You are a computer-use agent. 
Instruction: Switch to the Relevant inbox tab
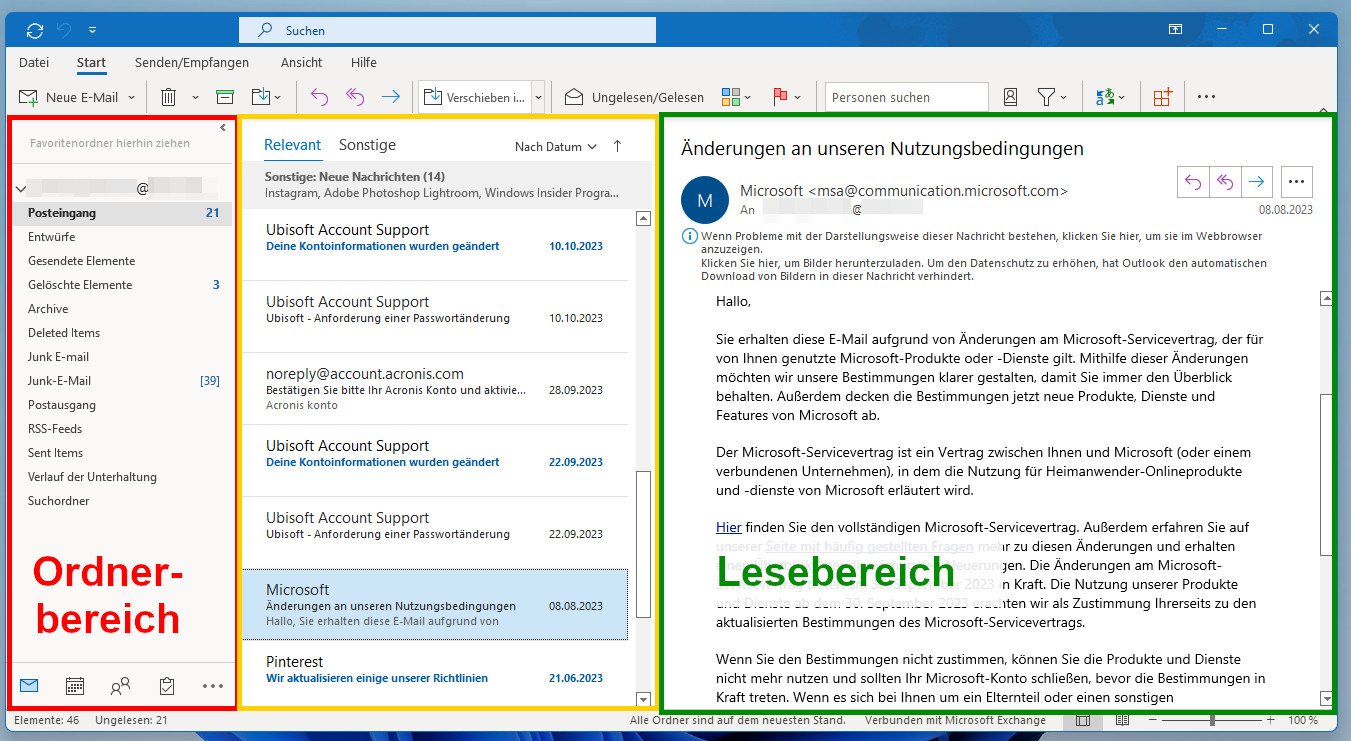click(293, 145)
